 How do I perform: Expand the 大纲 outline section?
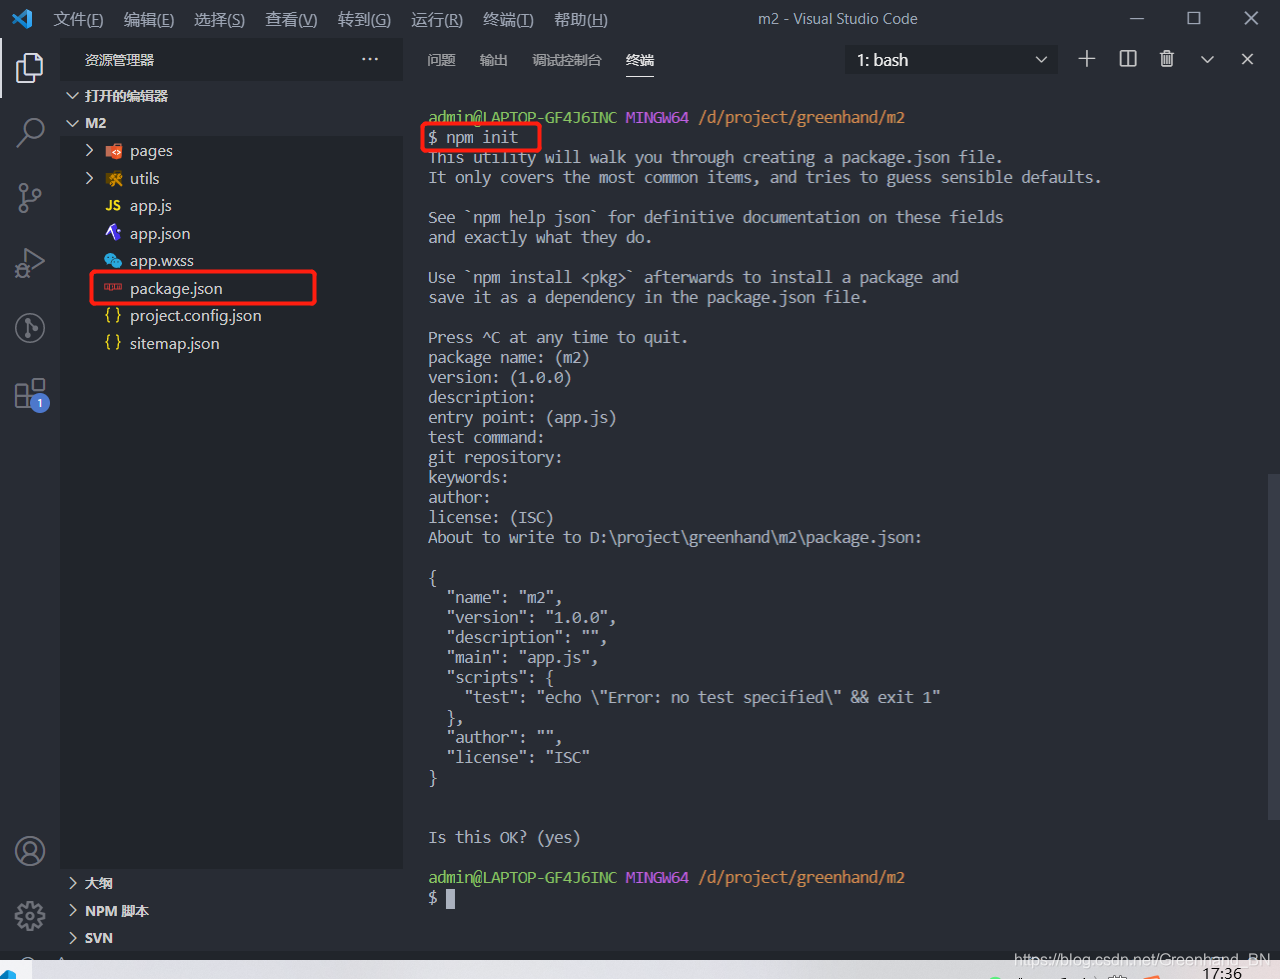tap(73, 883)
